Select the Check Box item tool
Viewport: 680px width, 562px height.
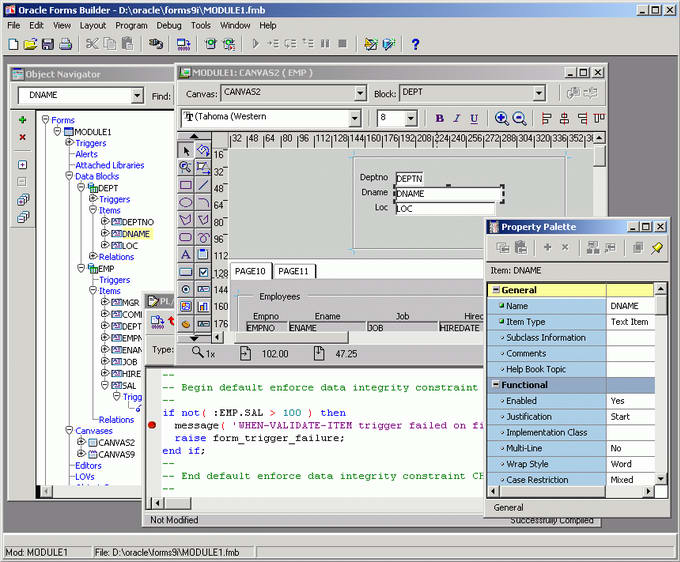(x=203, y=272)
